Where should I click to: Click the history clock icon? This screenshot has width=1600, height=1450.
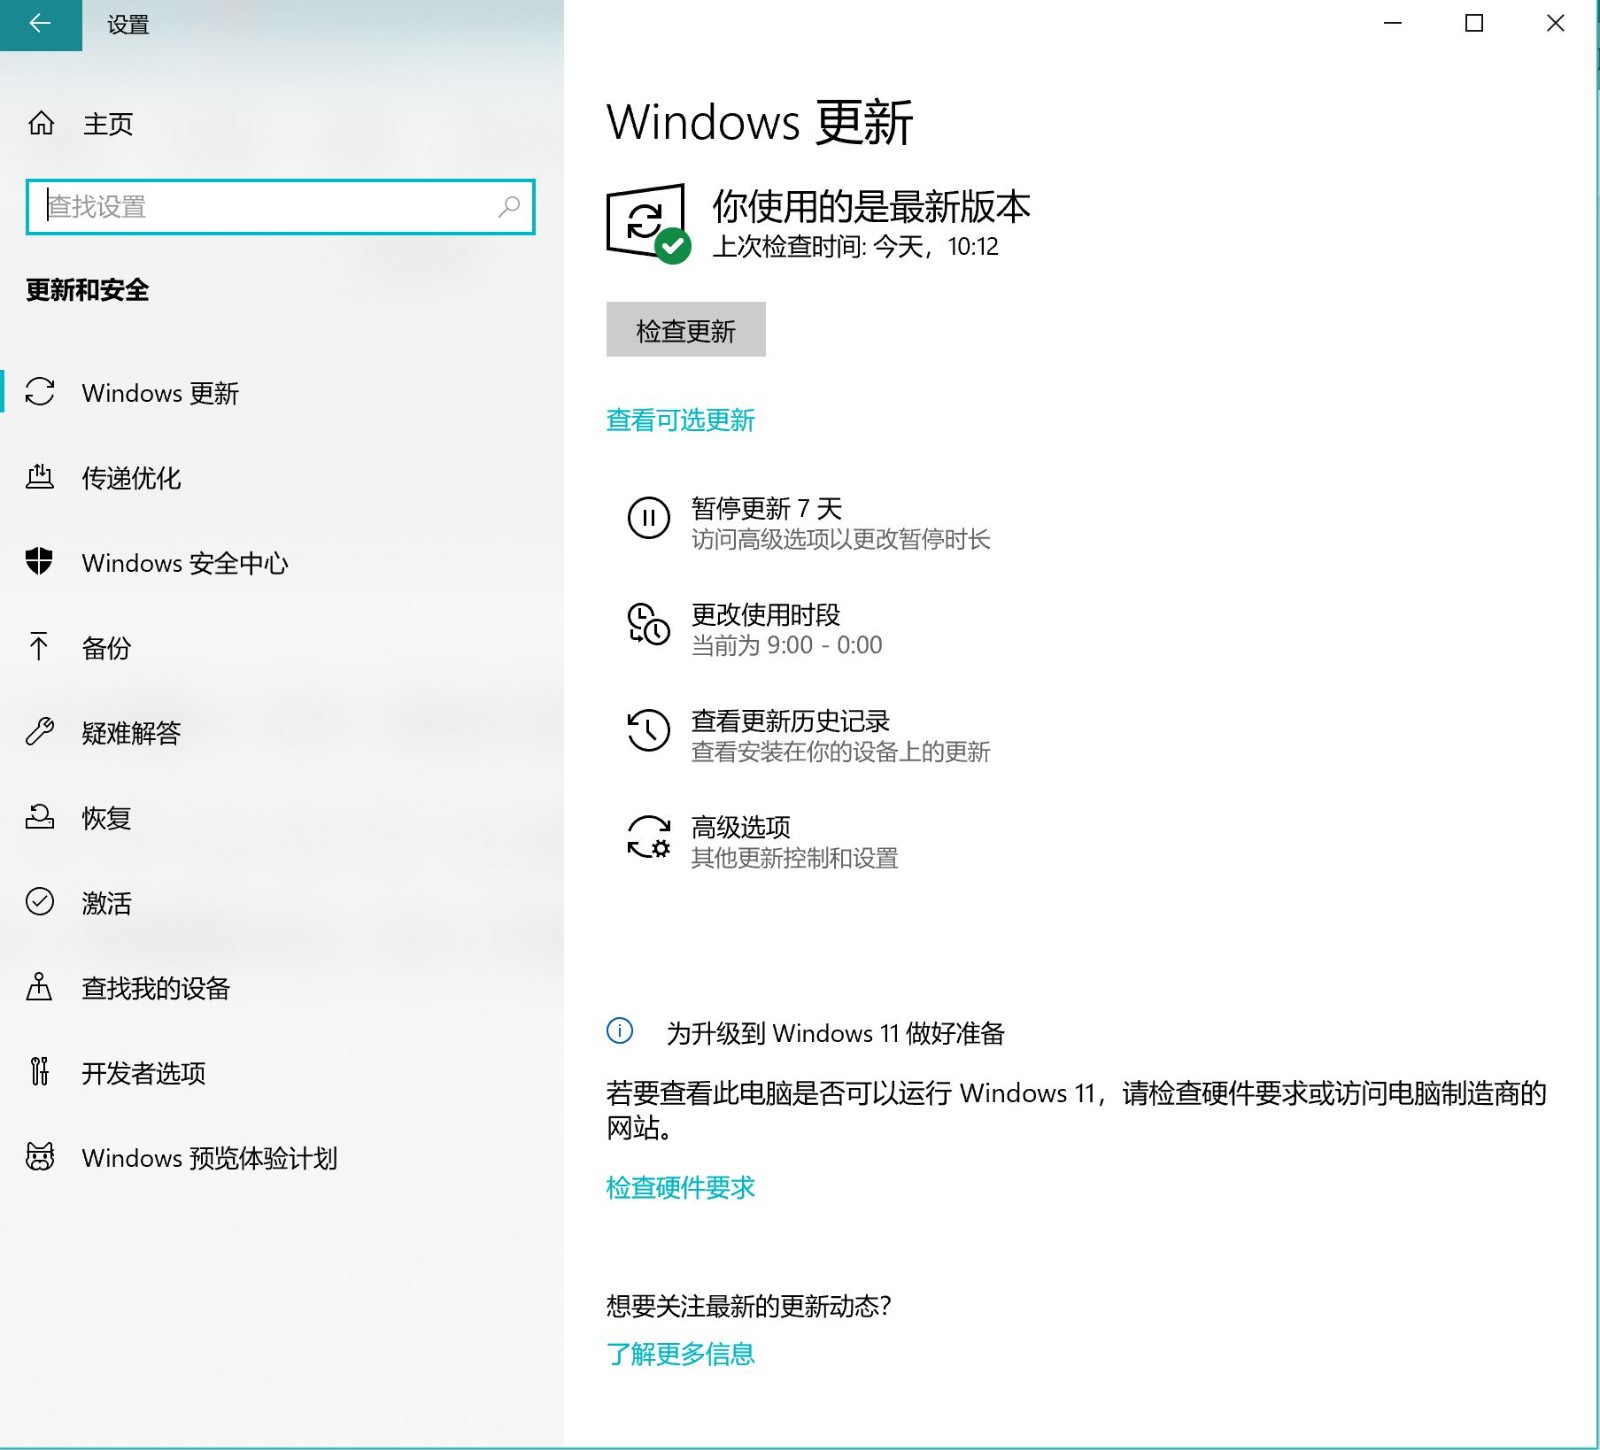tap(649, 730)
